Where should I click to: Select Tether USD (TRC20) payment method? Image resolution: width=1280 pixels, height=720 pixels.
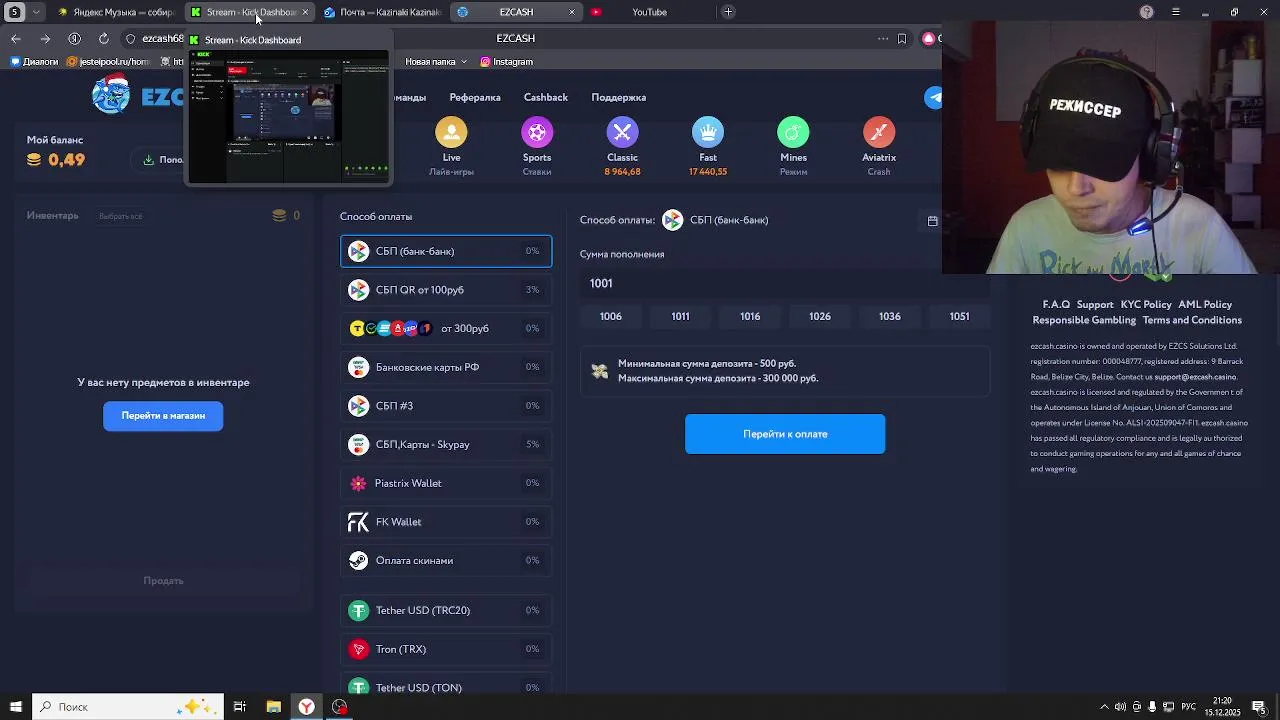(x=446, y=610)
